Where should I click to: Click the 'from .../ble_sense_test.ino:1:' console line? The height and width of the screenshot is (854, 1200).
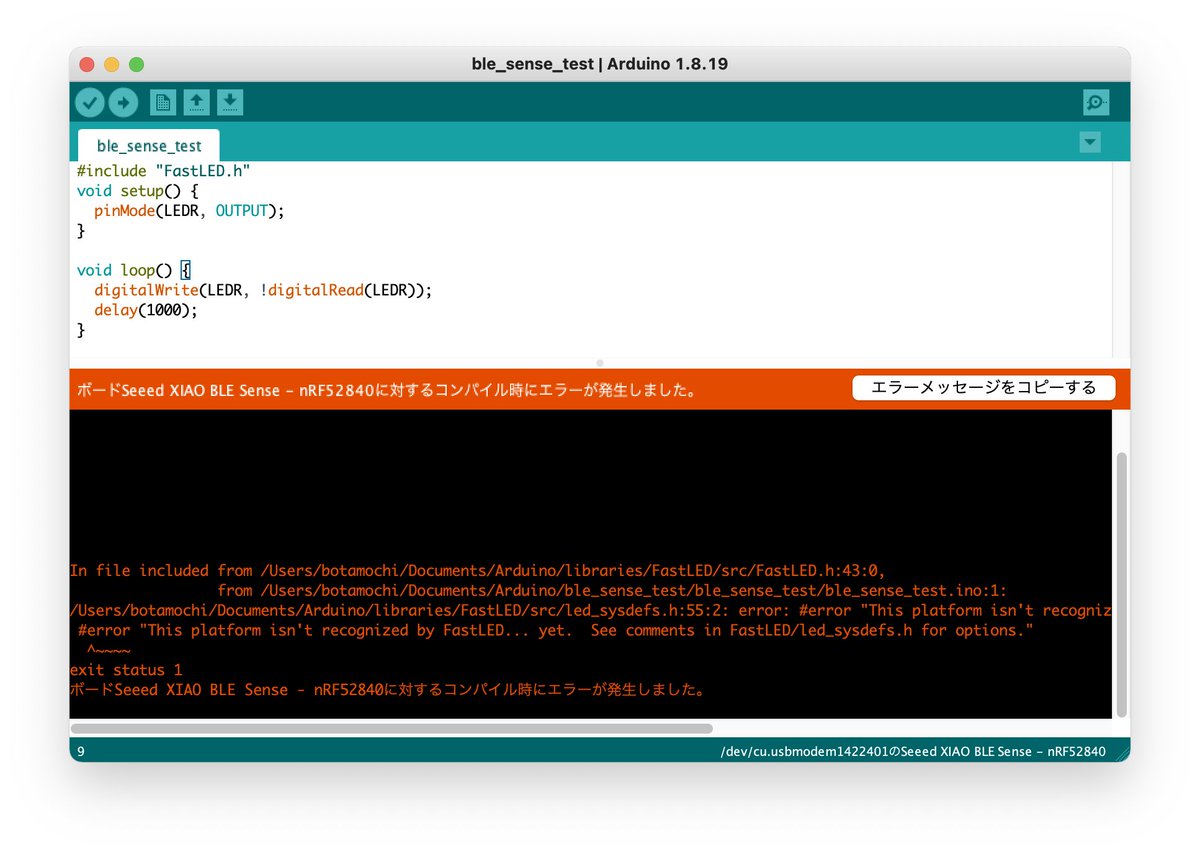coord(612,590)
